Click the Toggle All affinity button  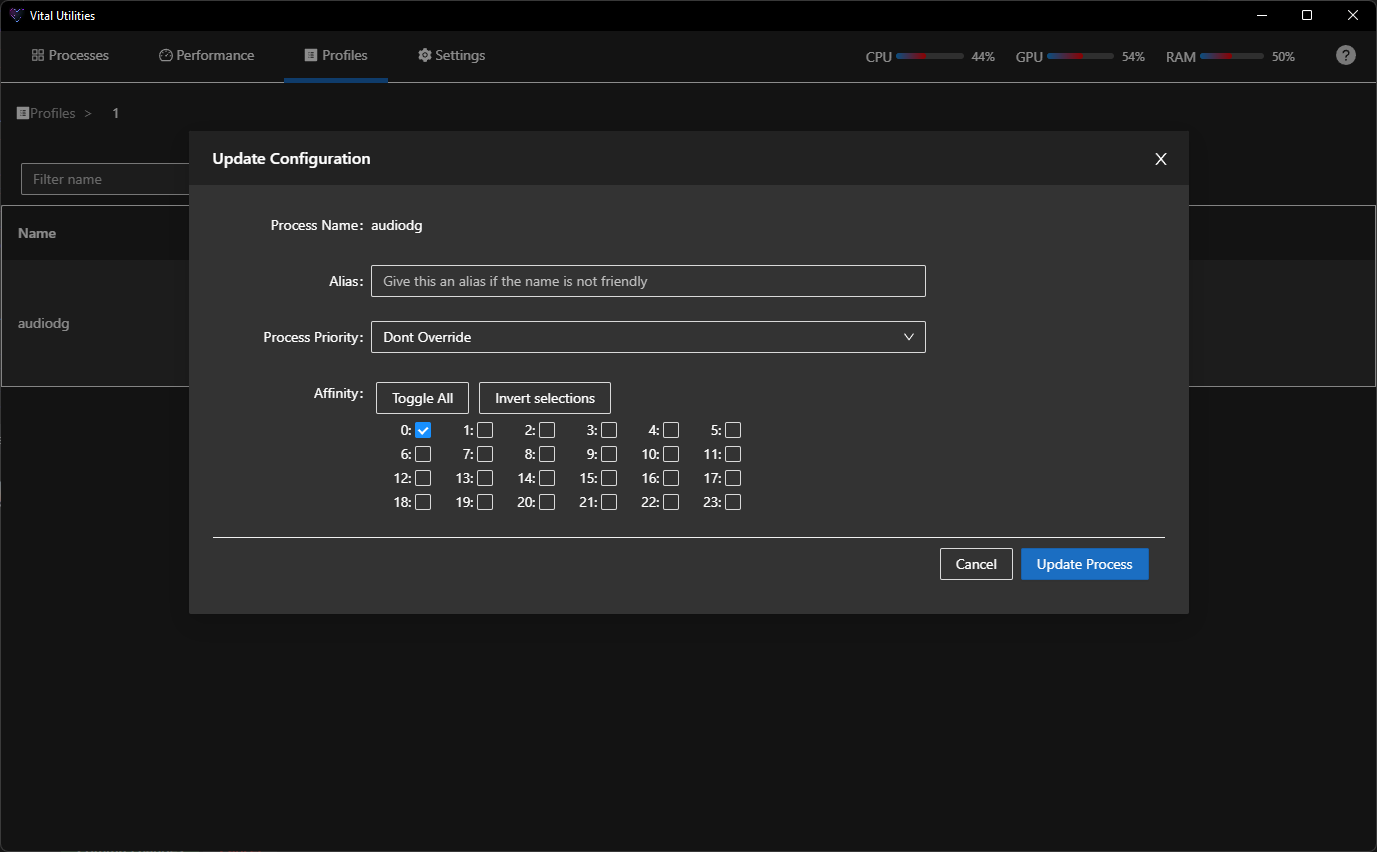pyautogui.click(x=422, y=398)
